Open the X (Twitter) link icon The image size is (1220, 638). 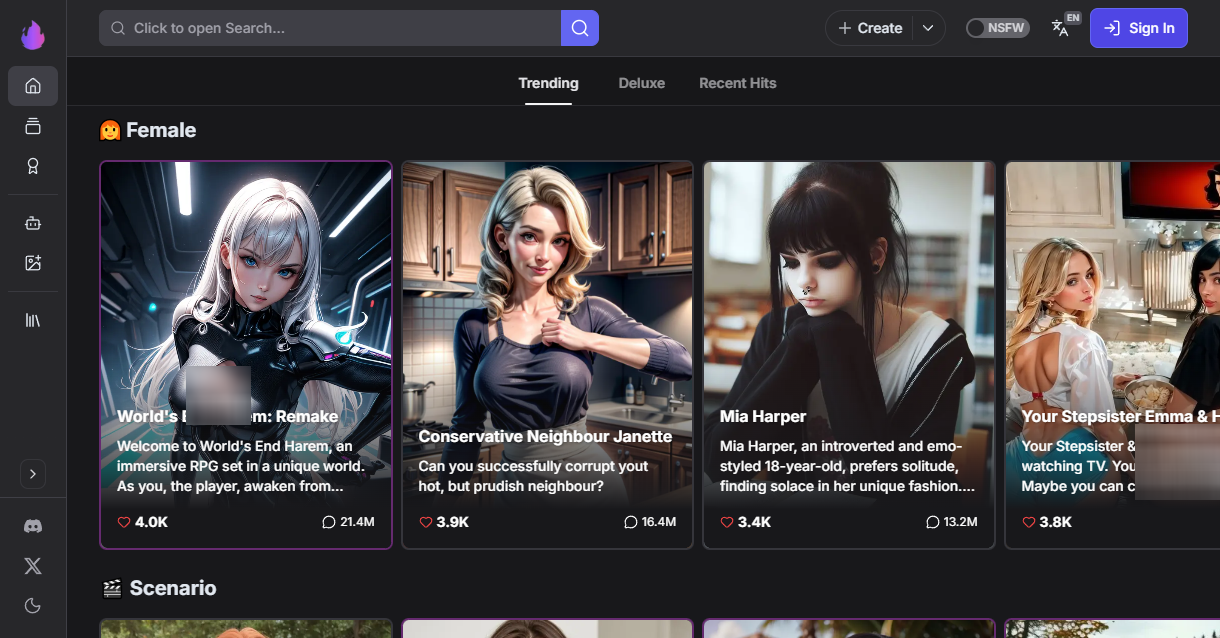(33, 566)
